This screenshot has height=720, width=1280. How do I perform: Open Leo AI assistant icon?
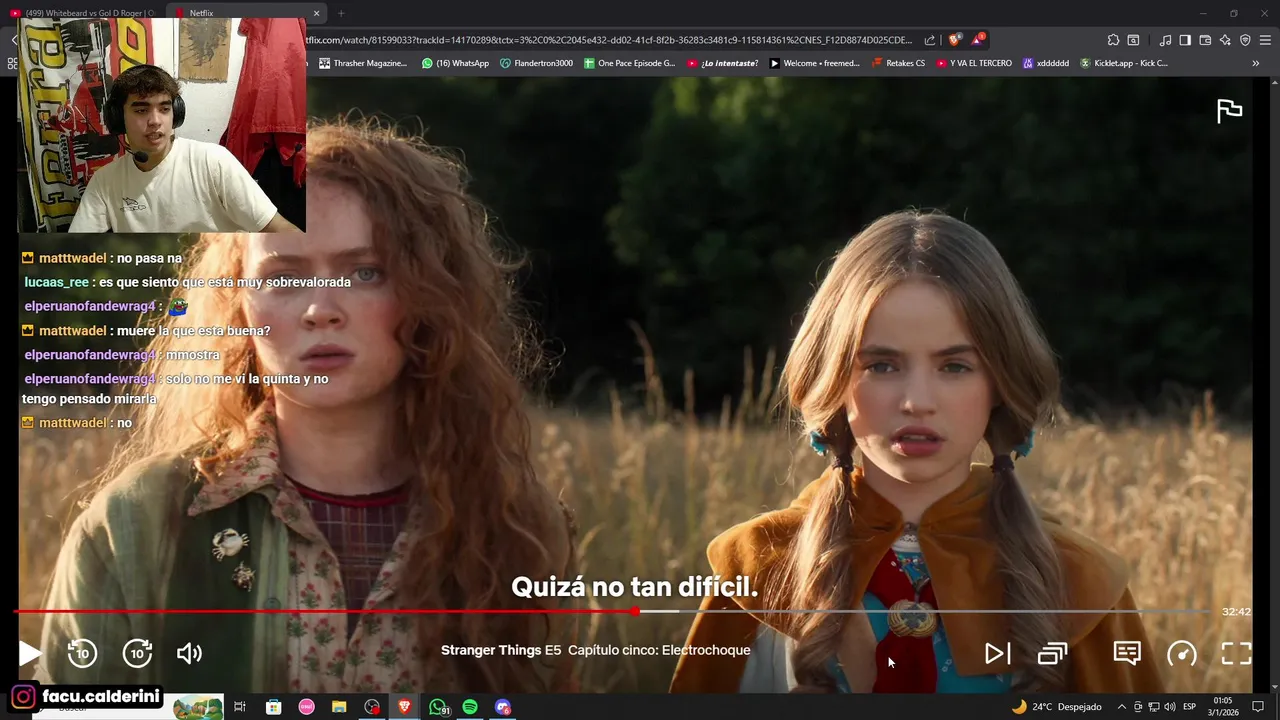1225,40
